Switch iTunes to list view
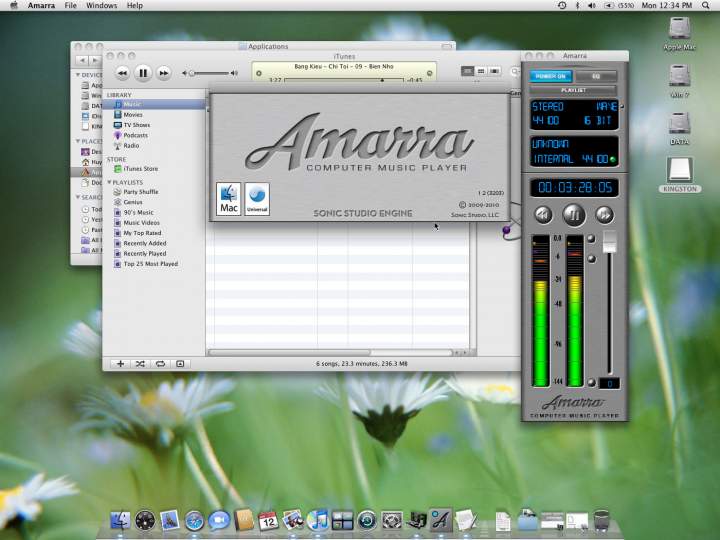Image resolution: width=720 pixels, height=540 pixels. (x=467, y=71)
